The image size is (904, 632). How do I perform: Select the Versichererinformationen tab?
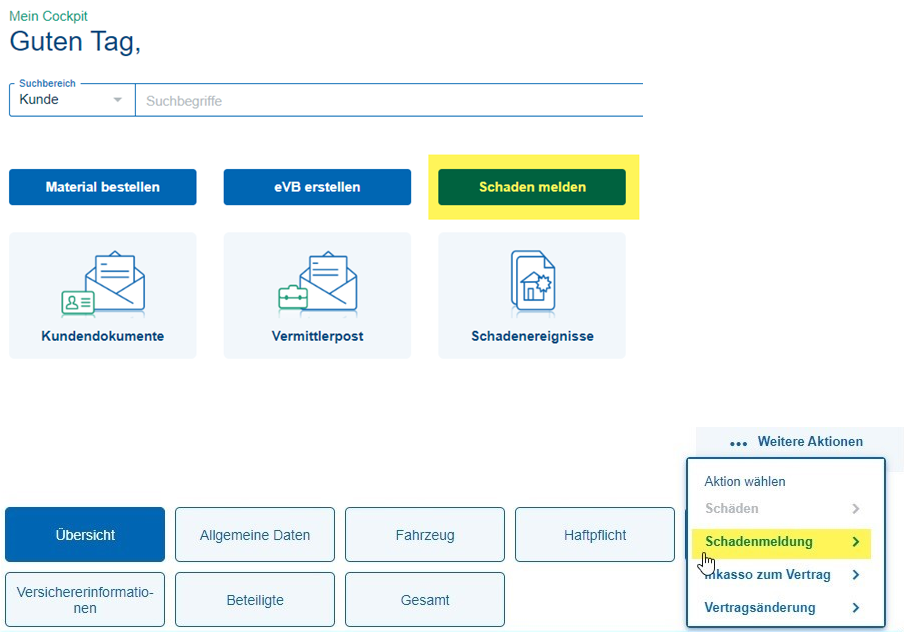pyautogui.click(x=85, y=600)
